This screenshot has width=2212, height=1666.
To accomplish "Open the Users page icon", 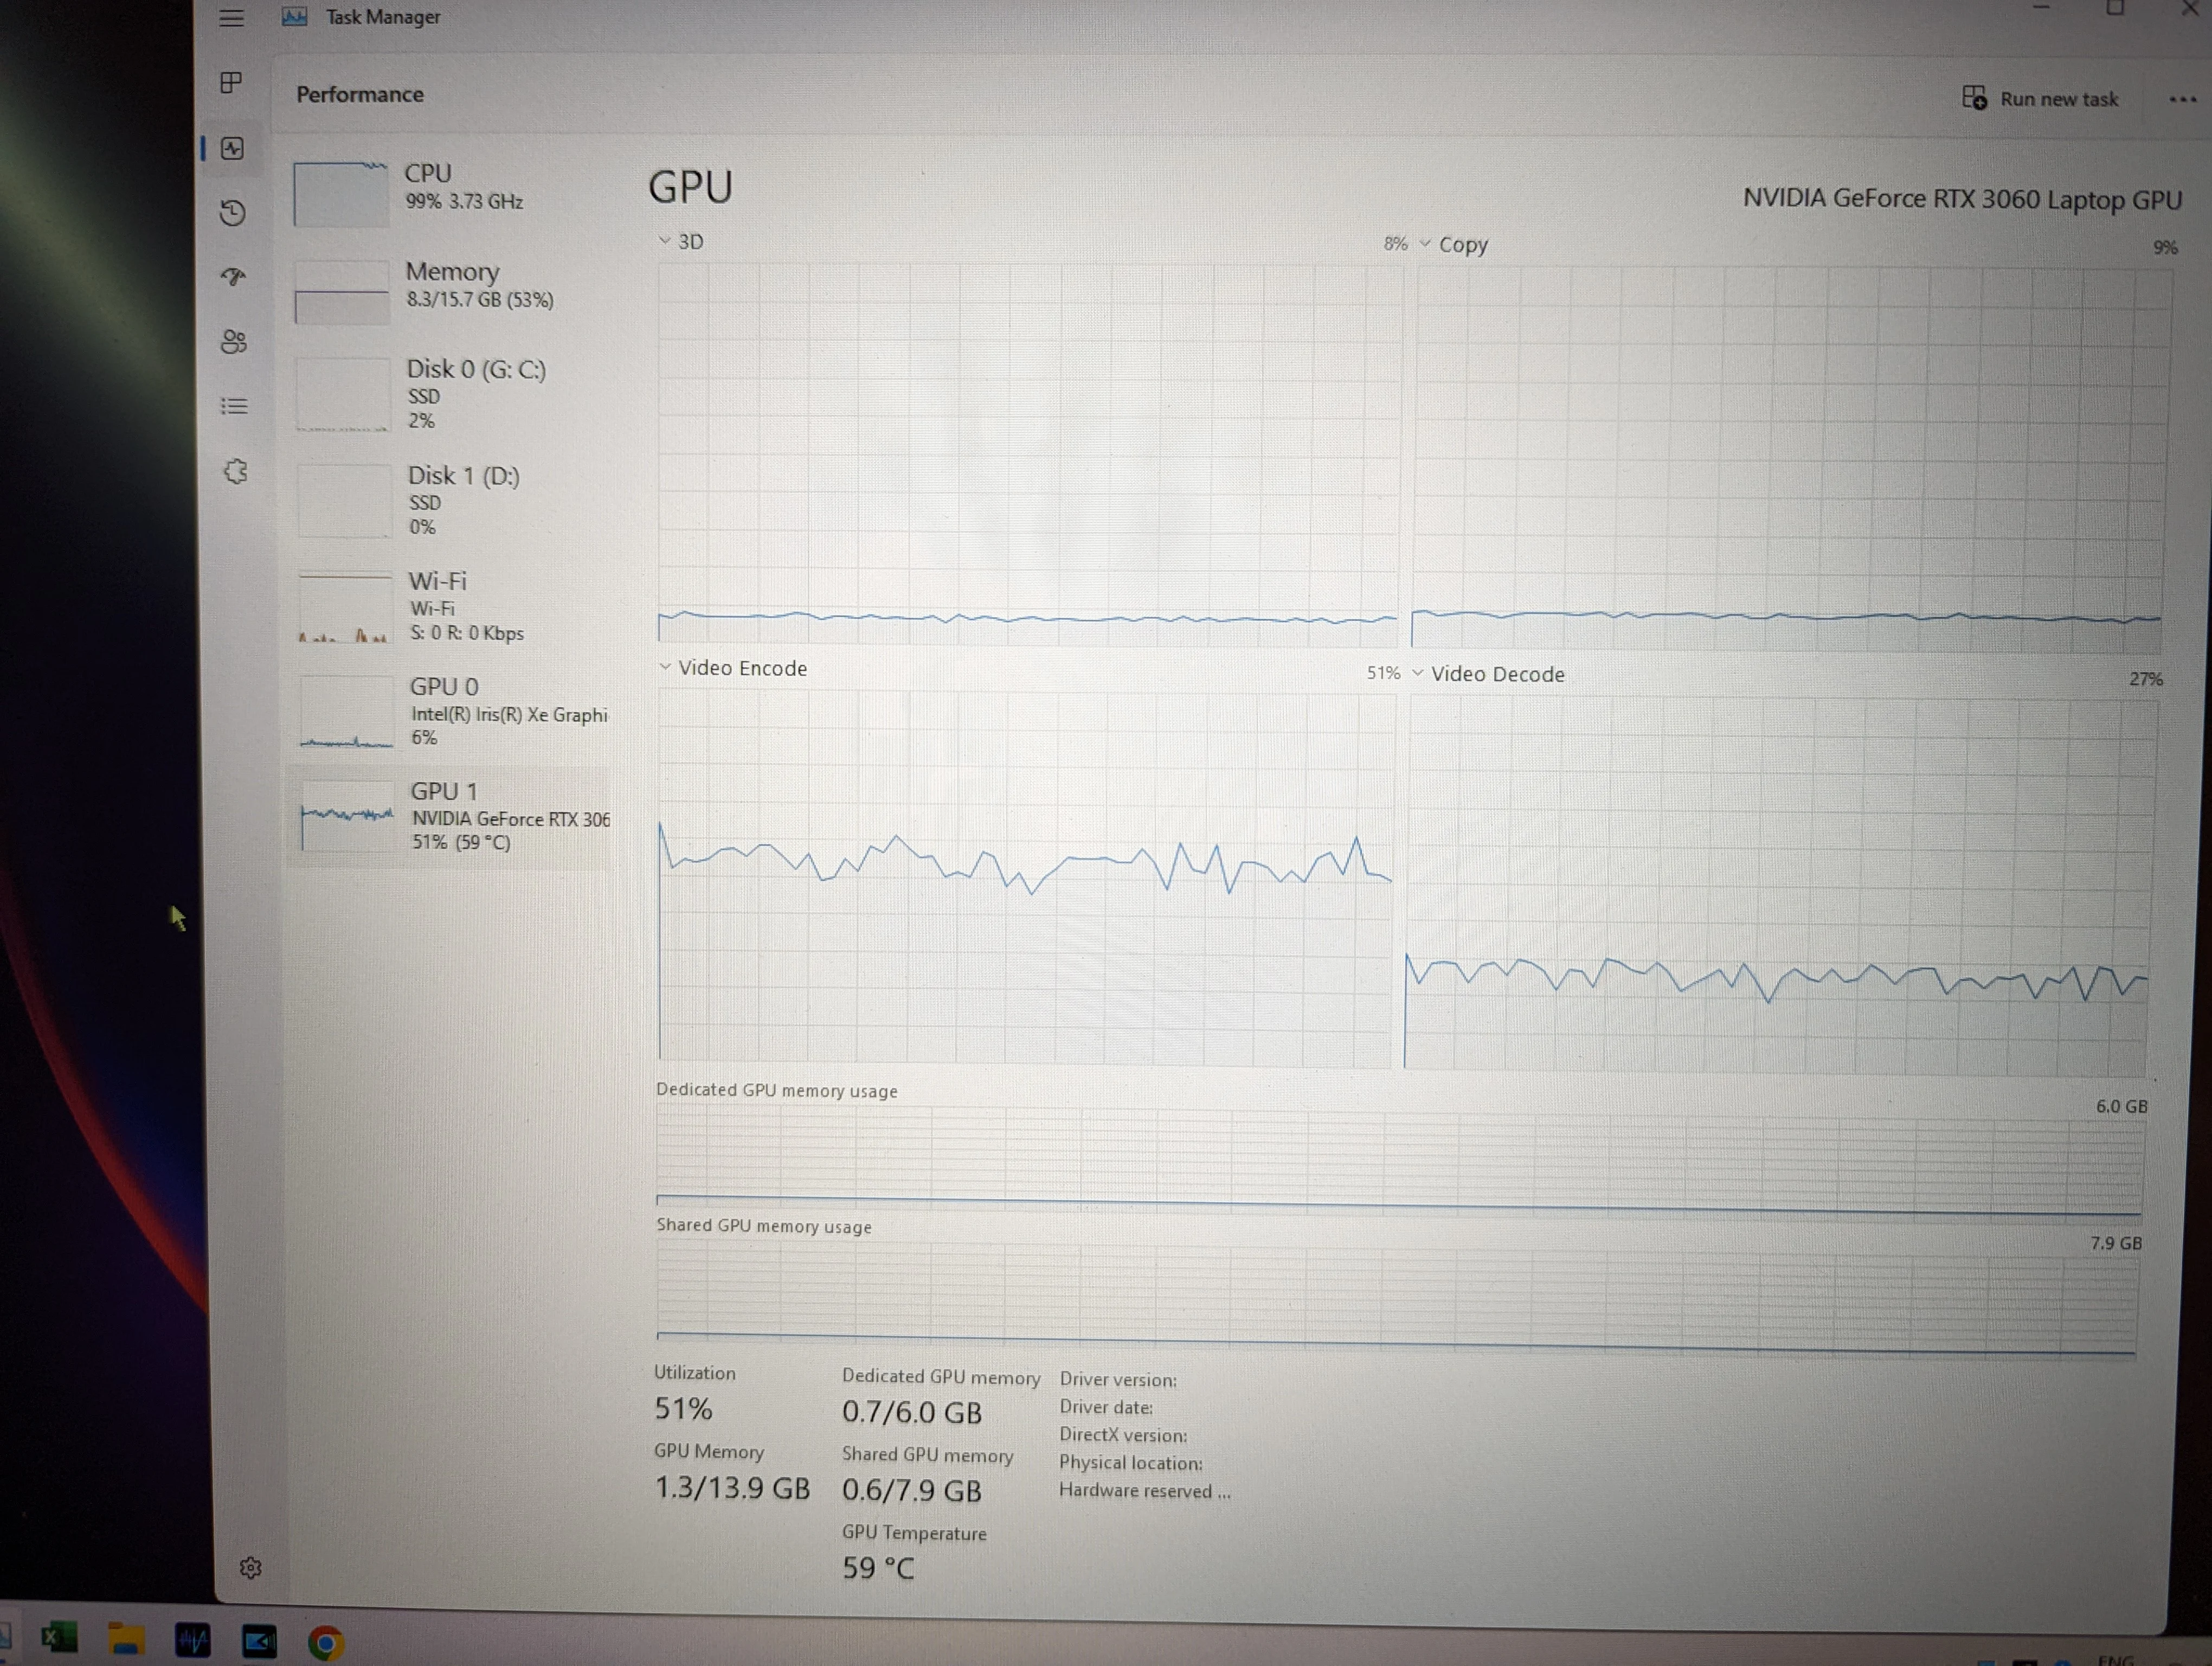I will (233, 342).
